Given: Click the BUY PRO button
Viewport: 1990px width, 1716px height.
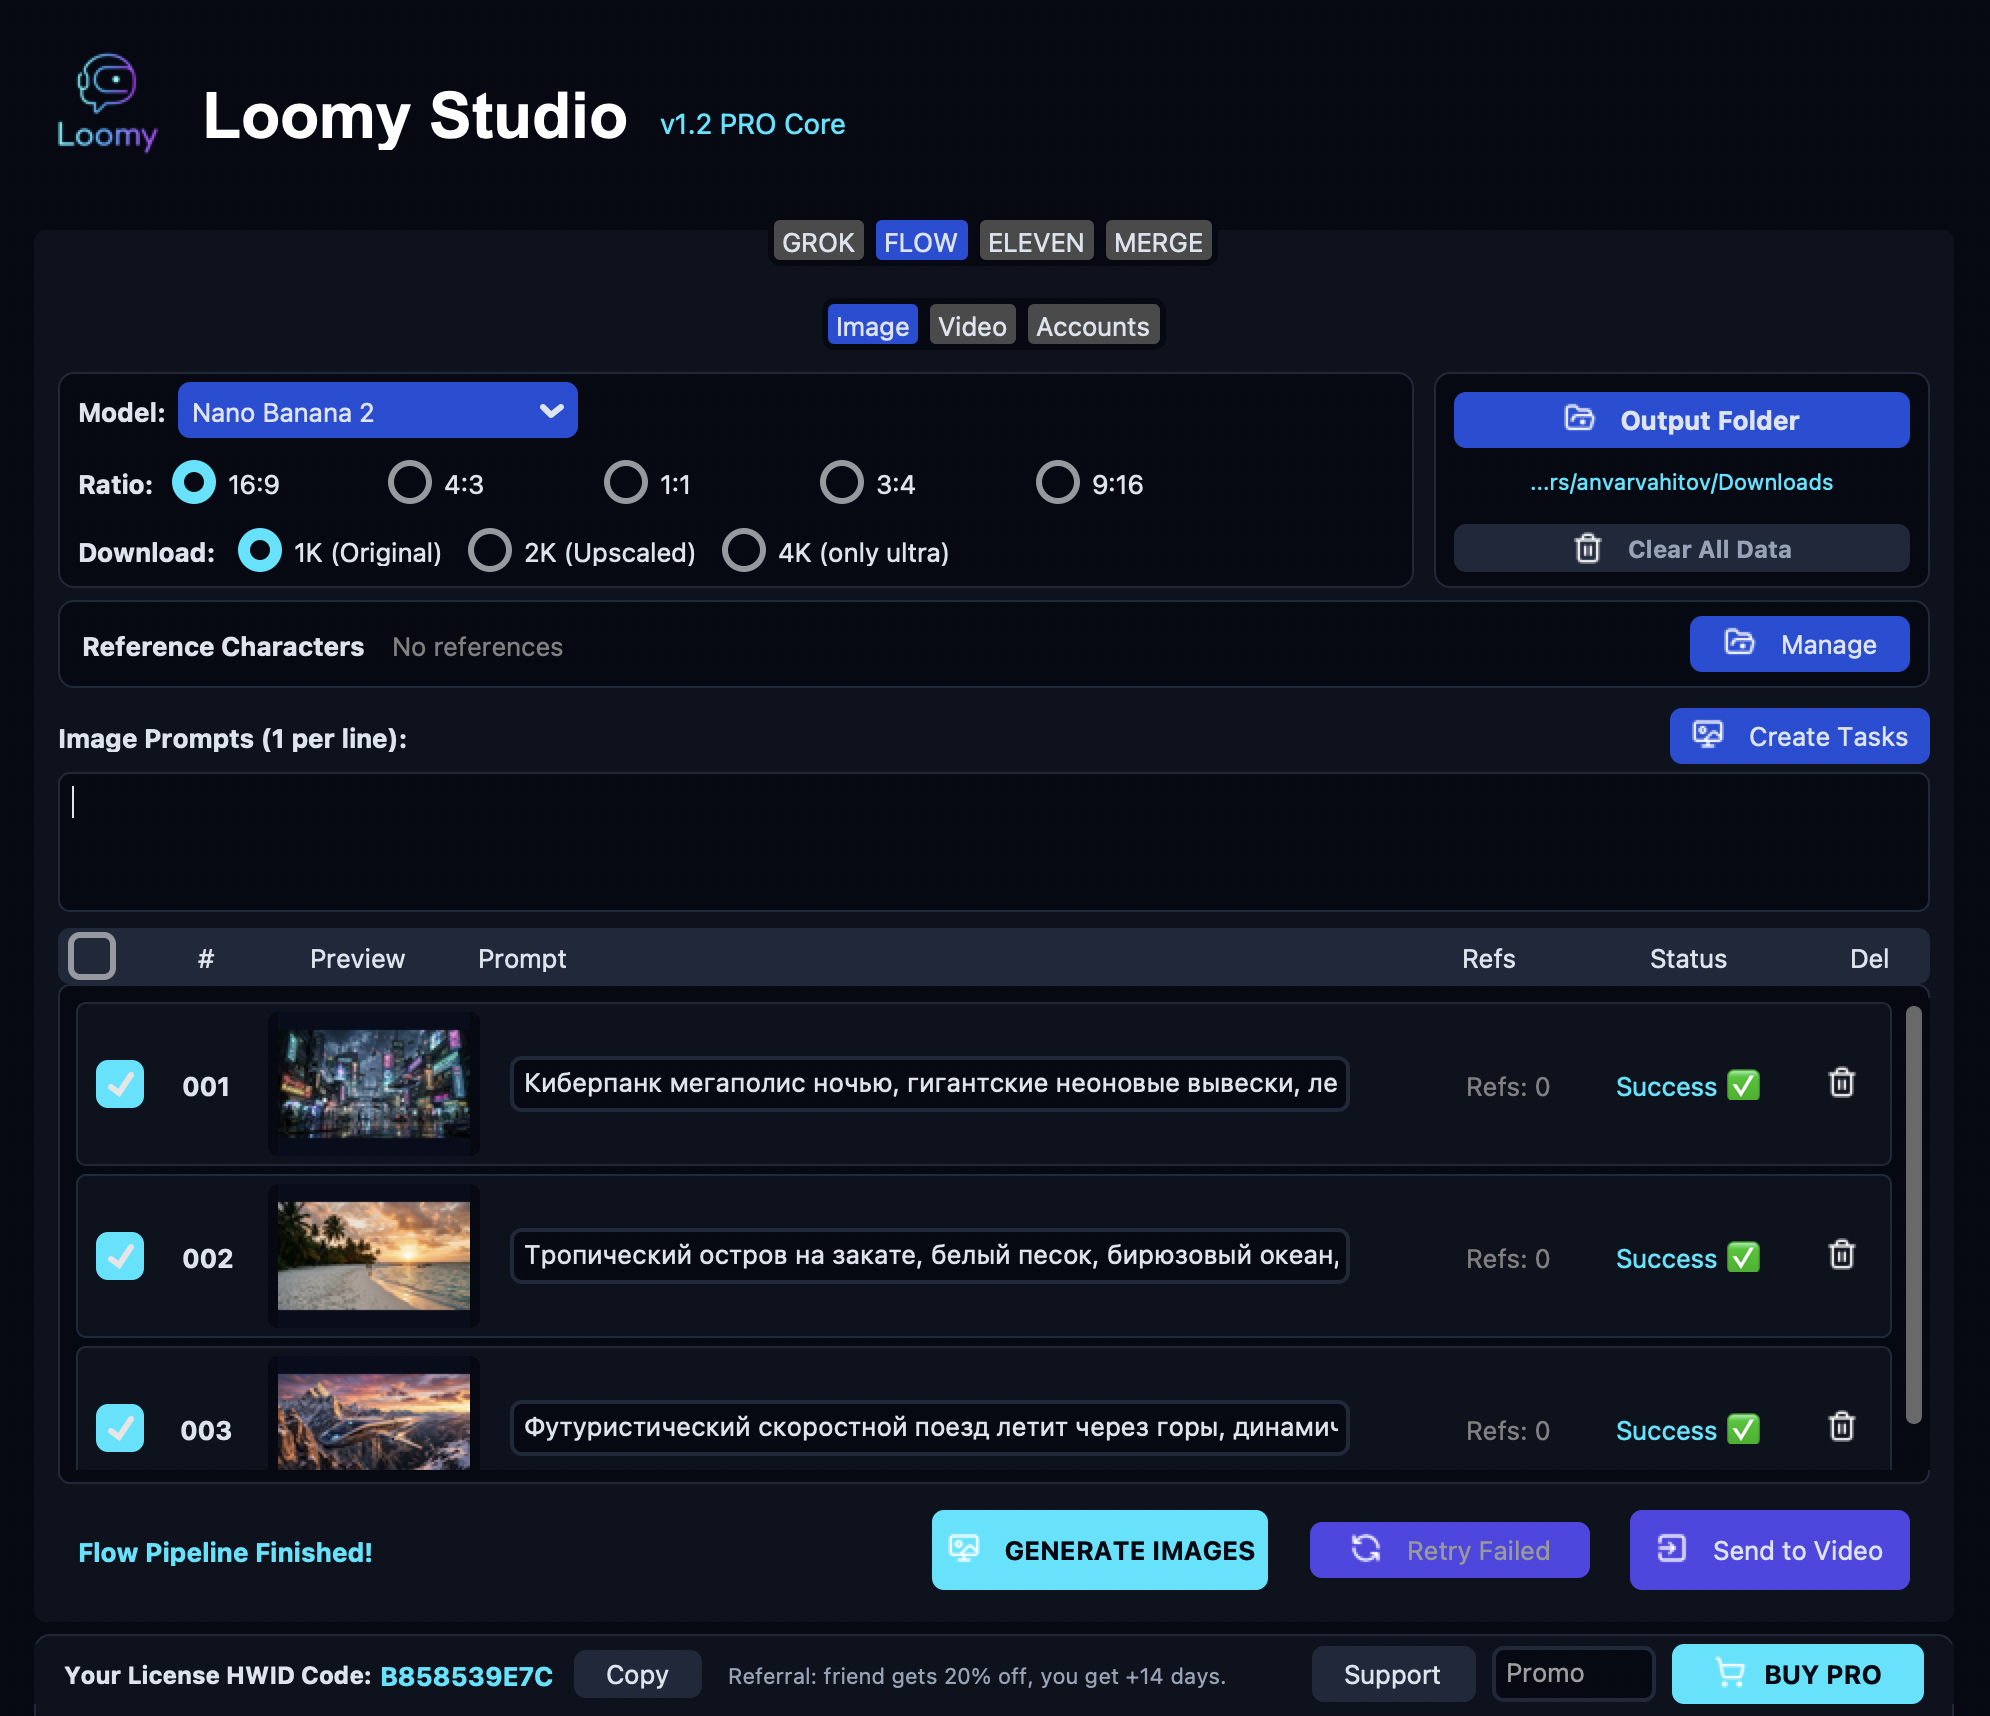Looking at the screenshot, I should [x=1797, y=1674].
